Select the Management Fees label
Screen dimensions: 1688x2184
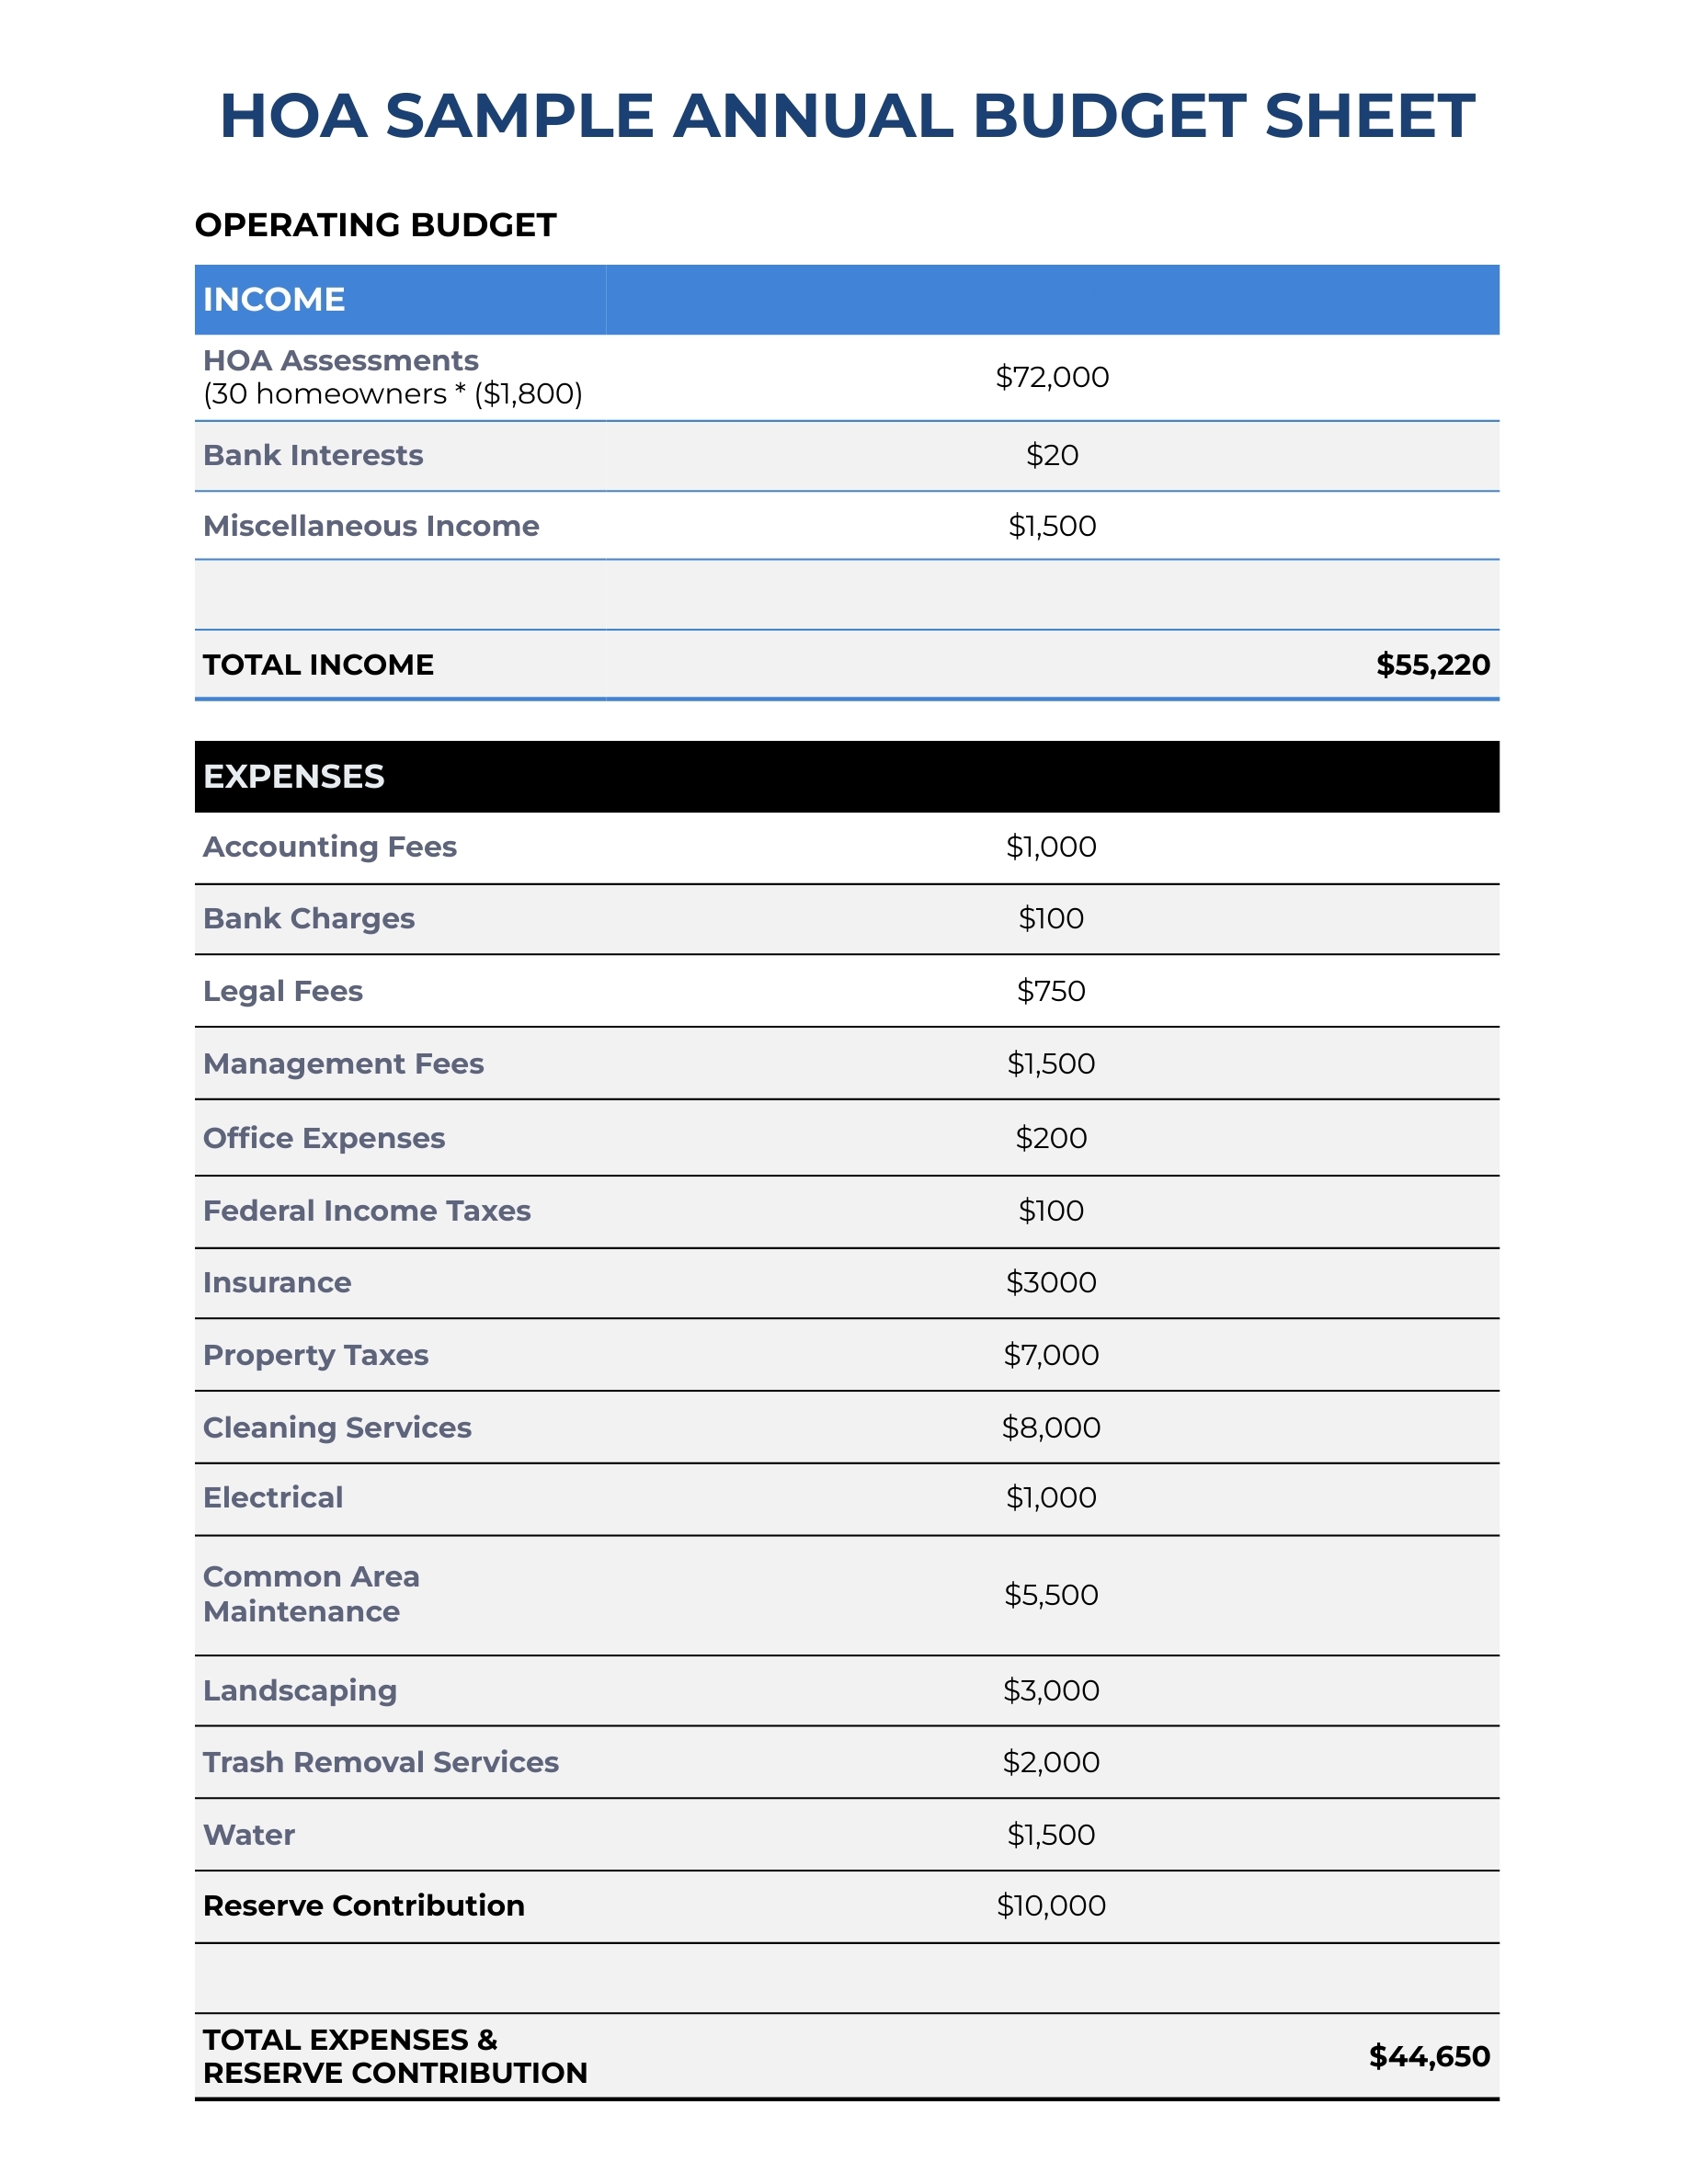click(343, 1063)
